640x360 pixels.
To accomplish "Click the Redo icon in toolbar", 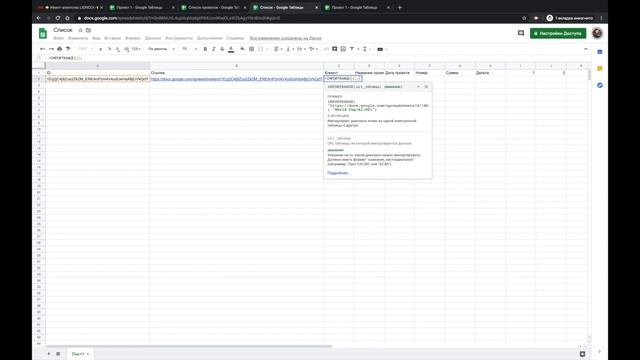I will pyautogui.click(x=51, y=49).
